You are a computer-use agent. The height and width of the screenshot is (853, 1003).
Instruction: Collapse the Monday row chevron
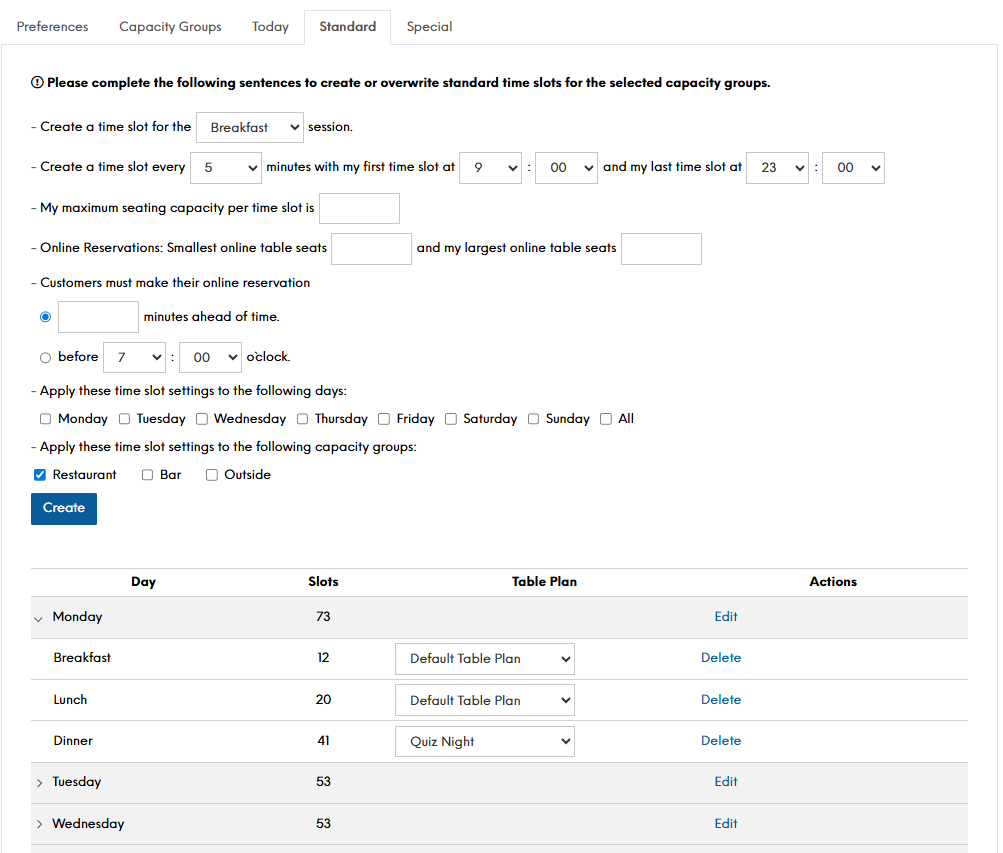click(x=39, y=618)
